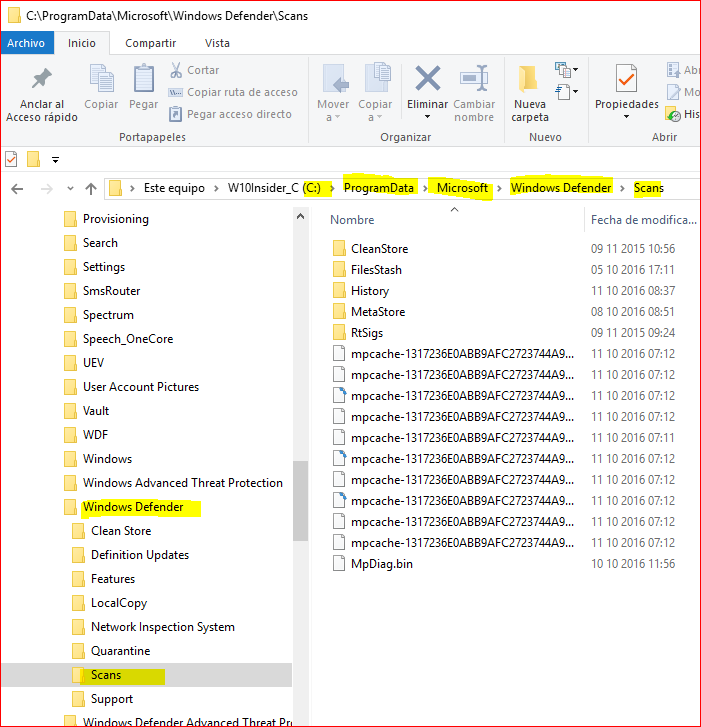The height and width of the screenshot is (727, 701).
Task: Go back with the left arrow
Action: click(x=17, y=189)
